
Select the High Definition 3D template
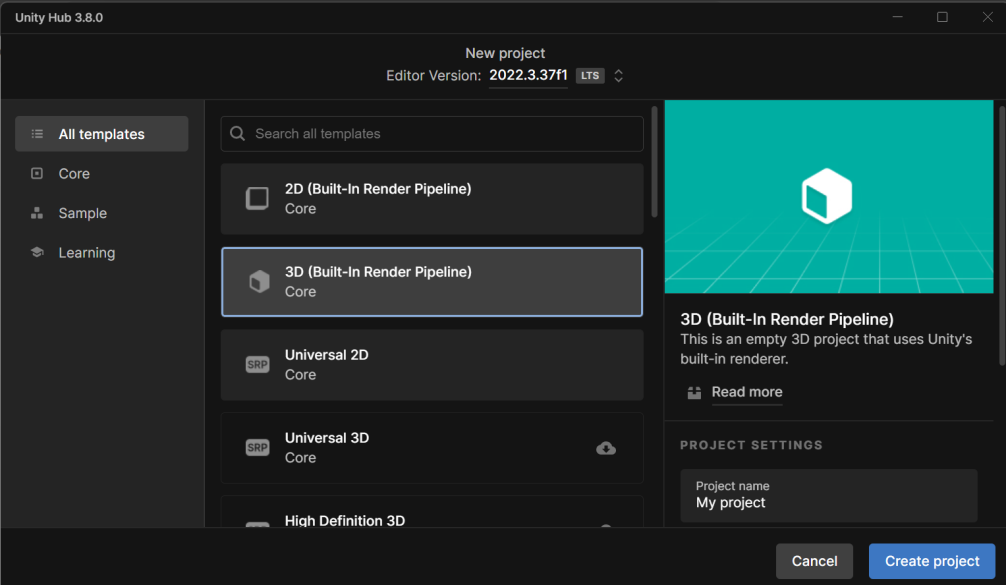(432, 512)
